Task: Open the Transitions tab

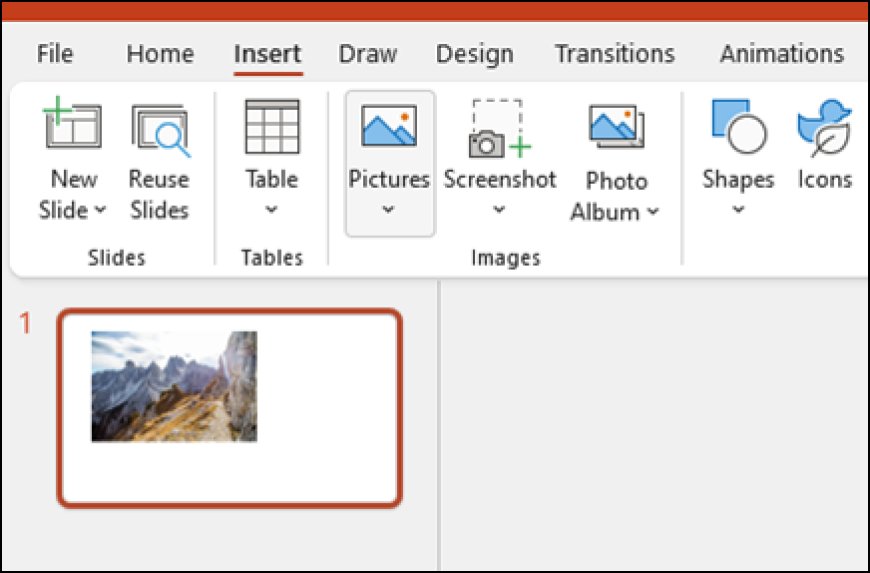Action: tap(615, 54)
